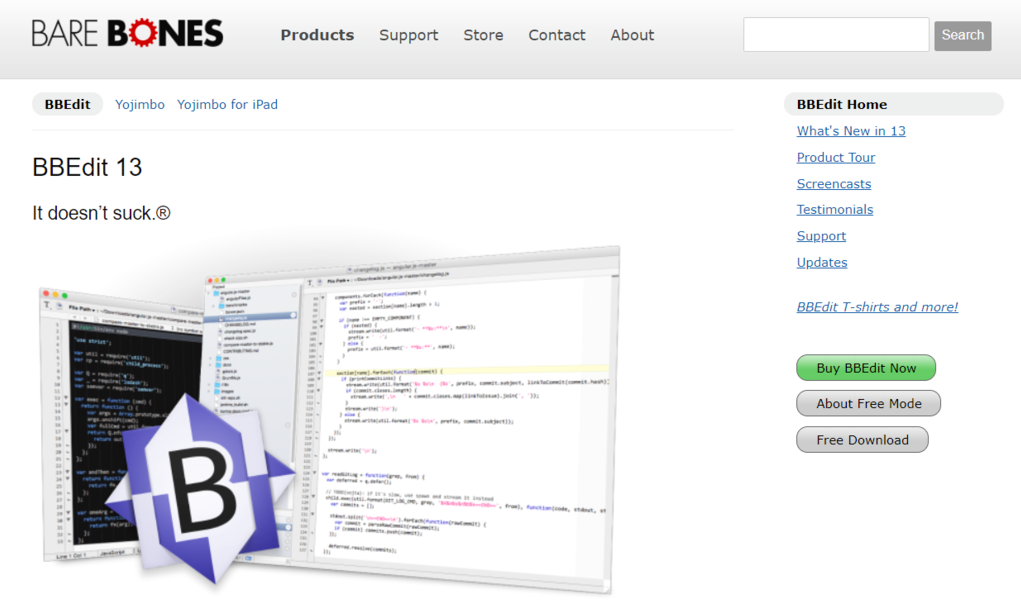Click the Free Download button
The width and height of the screenshot is (1021, 603).
tap(862, 440)
